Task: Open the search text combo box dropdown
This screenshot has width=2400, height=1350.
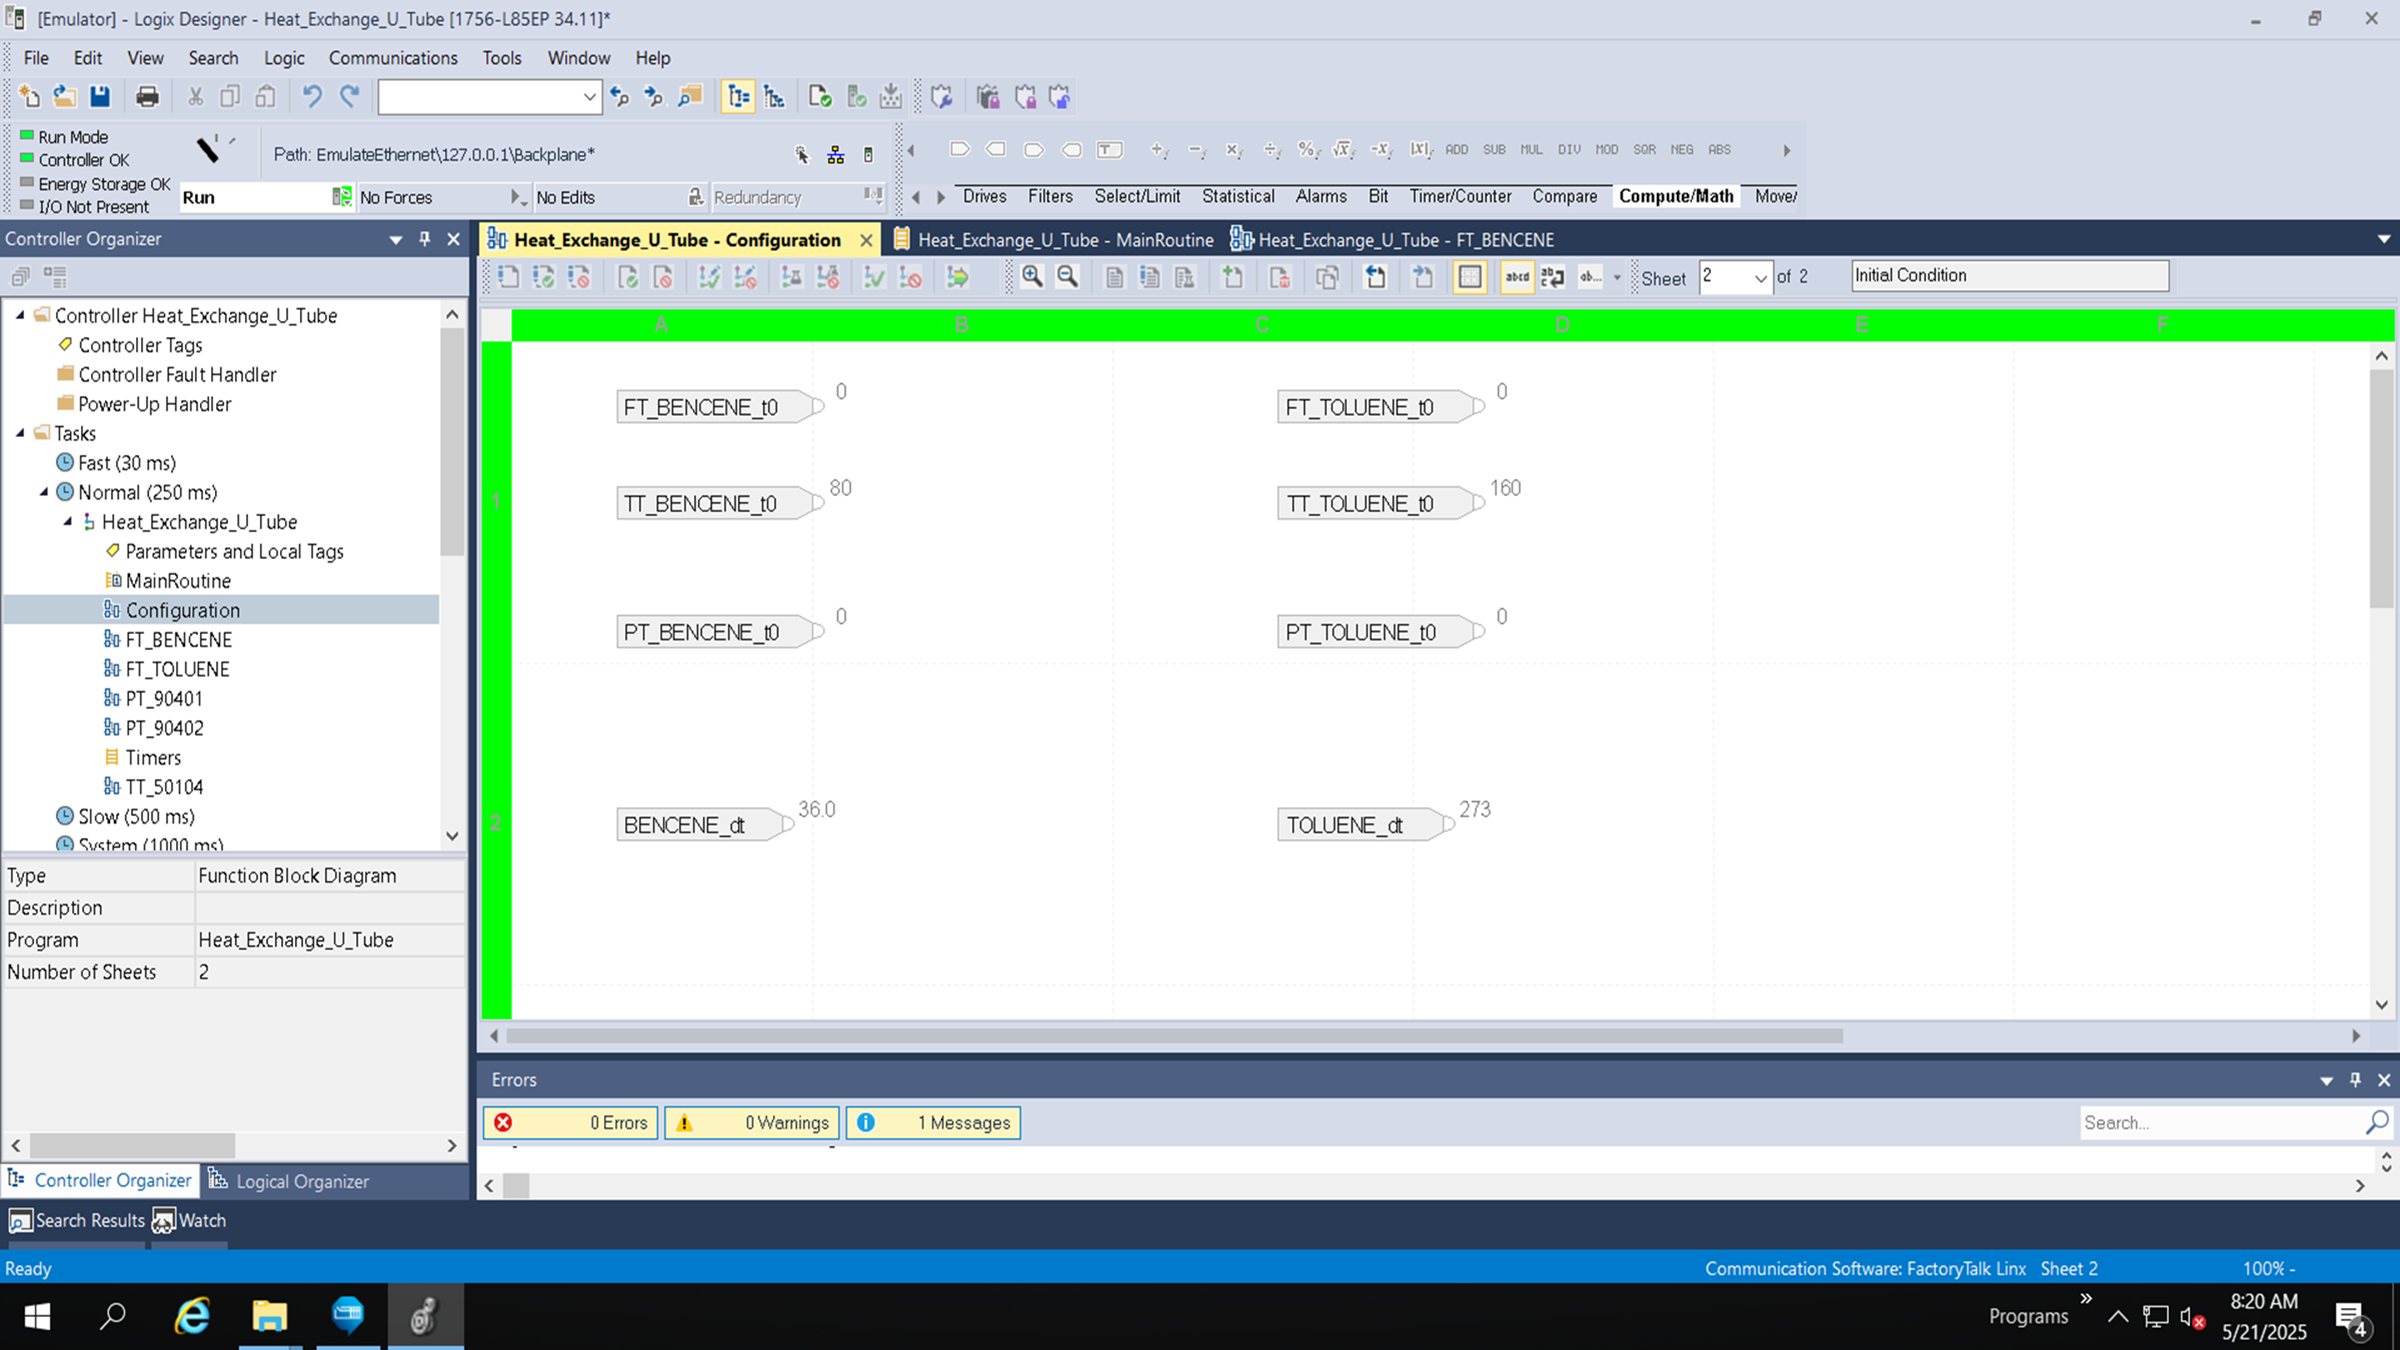Action: [x=589, y=97]
